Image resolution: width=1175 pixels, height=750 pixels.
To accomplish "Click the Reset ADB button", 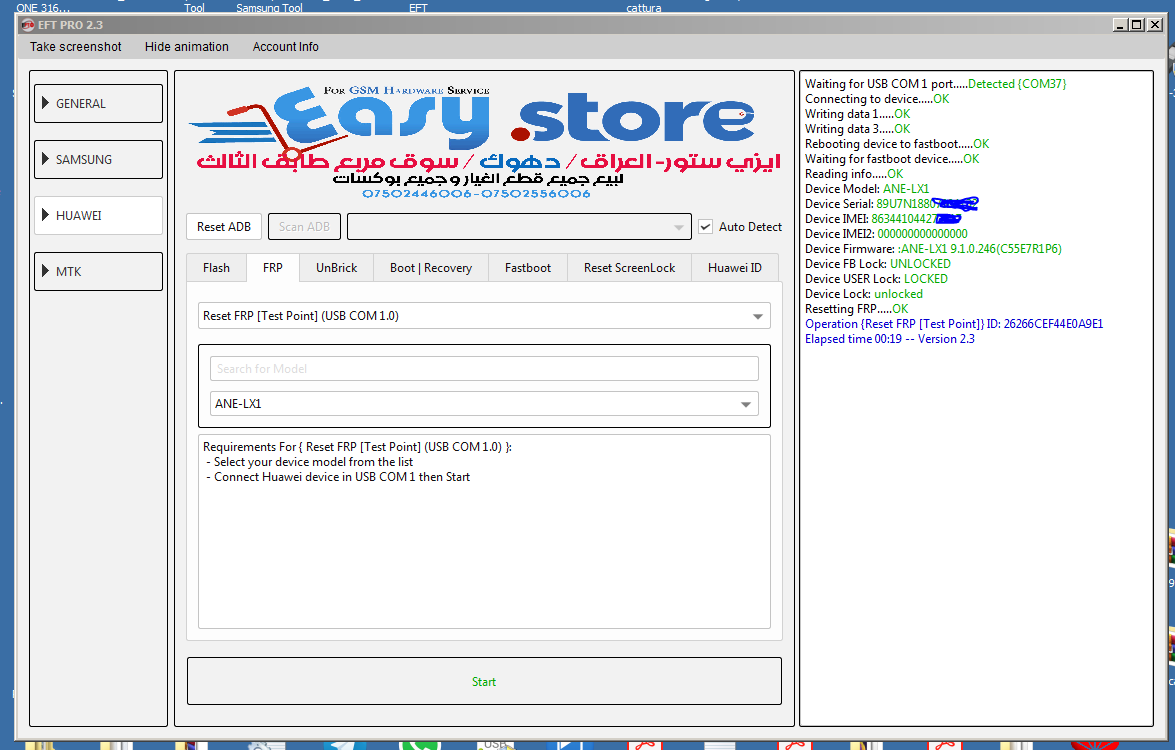I will [x=224, y=227].
